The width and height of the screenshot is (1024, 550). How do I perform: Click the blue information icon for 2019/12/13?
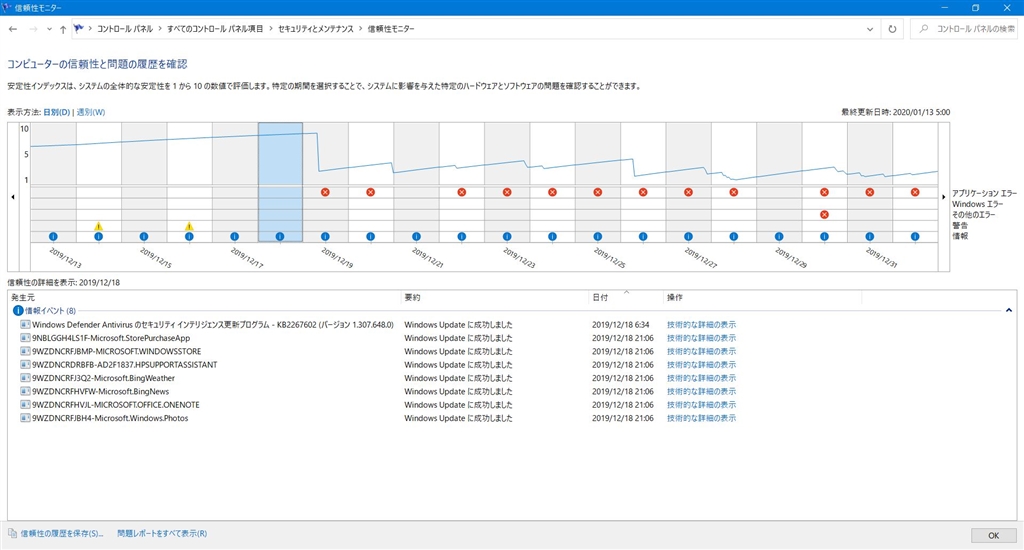tap(54, 236)
